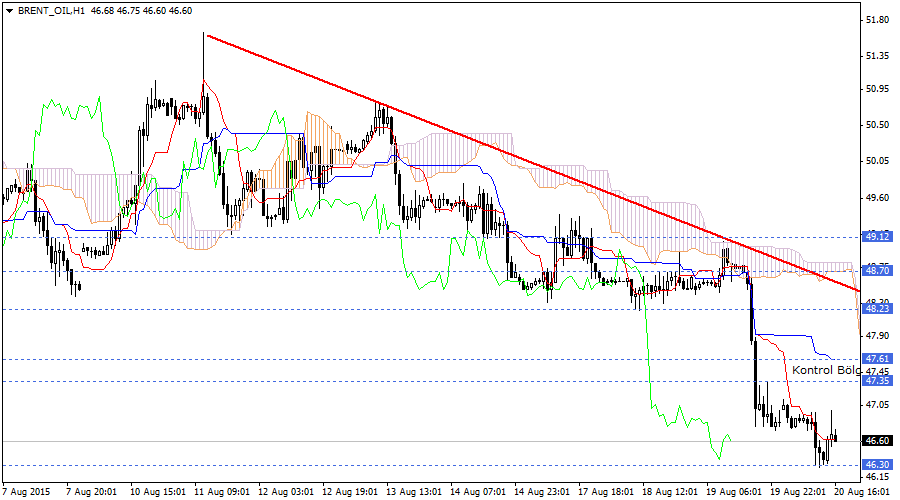Screen dimensions: 900x500
Task: Click the 11 Aug 09:01 time label
Action: pyautogui.click(x=222, y=492)
